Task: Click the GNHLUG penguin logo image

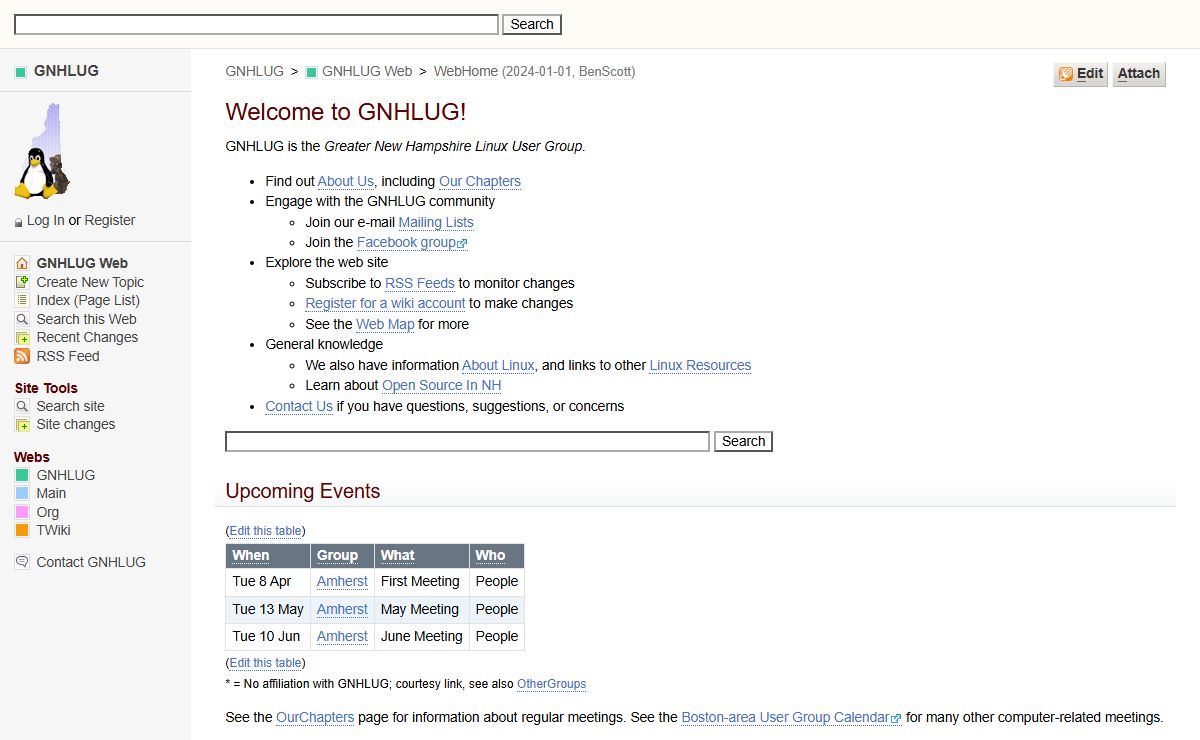Action: tap(43, 151)
